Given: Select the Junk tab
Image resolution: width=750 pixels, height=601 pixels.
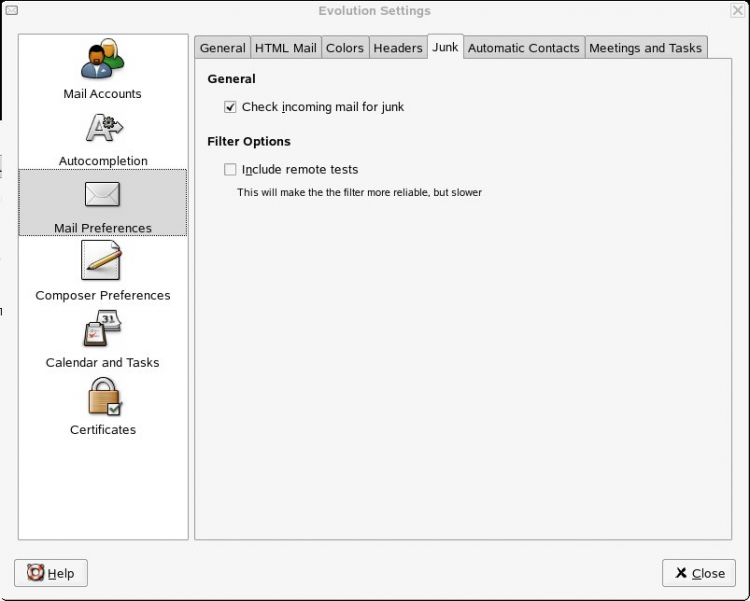Looking at the screenshot, I should (x=445, y=47).
